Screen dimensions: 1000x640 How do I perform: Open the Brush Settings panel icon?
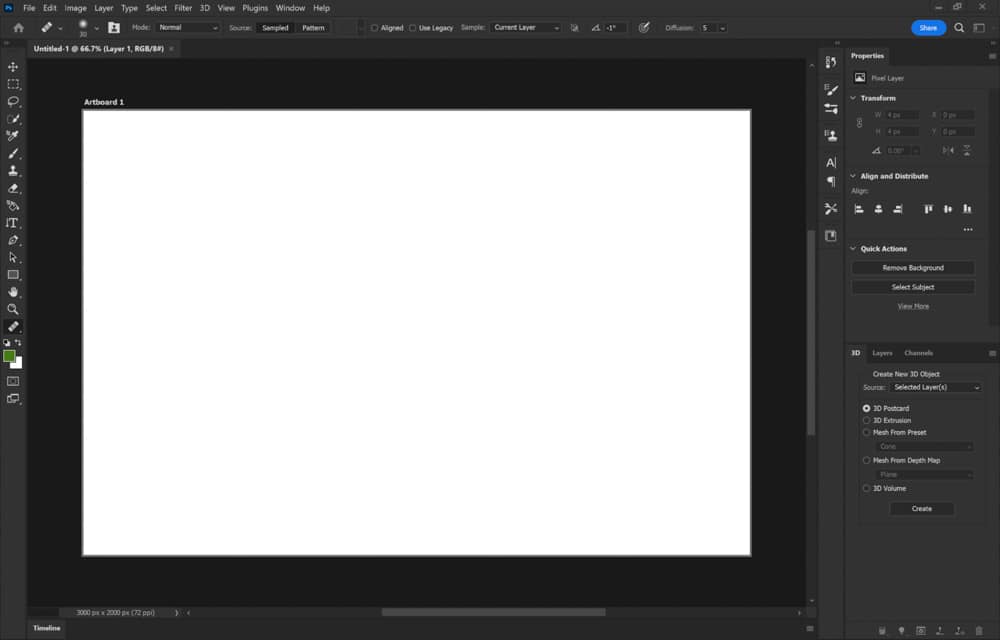coord(830,109)
